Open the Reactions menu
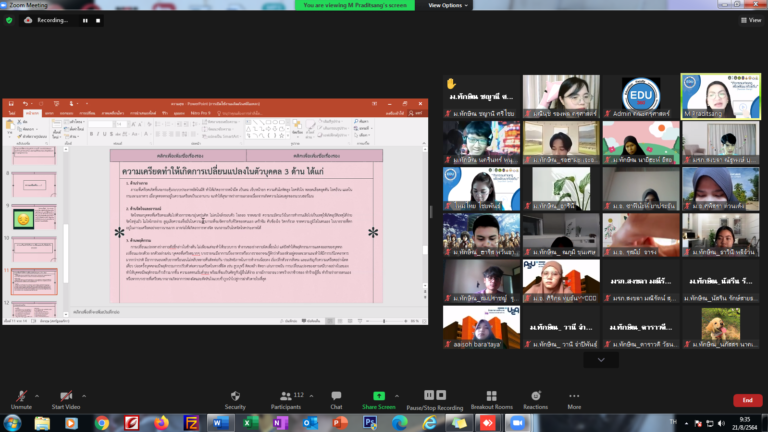The width and height of the screenshot is (768, 432). pos(535,396)
